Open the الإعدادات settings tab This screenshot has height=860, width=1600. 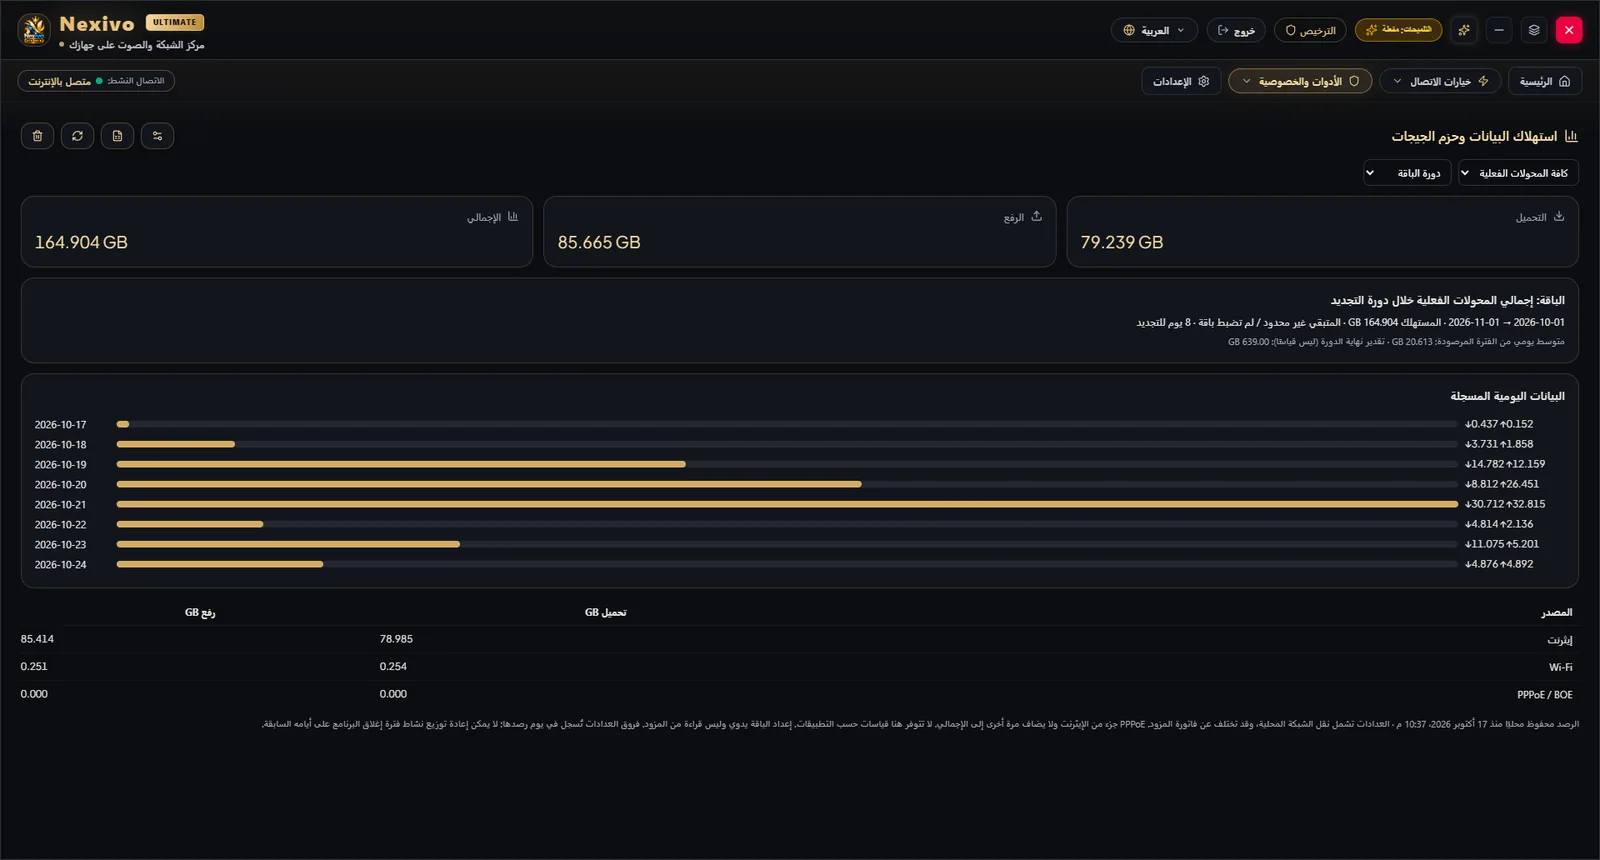click(x=1181, y=81)
